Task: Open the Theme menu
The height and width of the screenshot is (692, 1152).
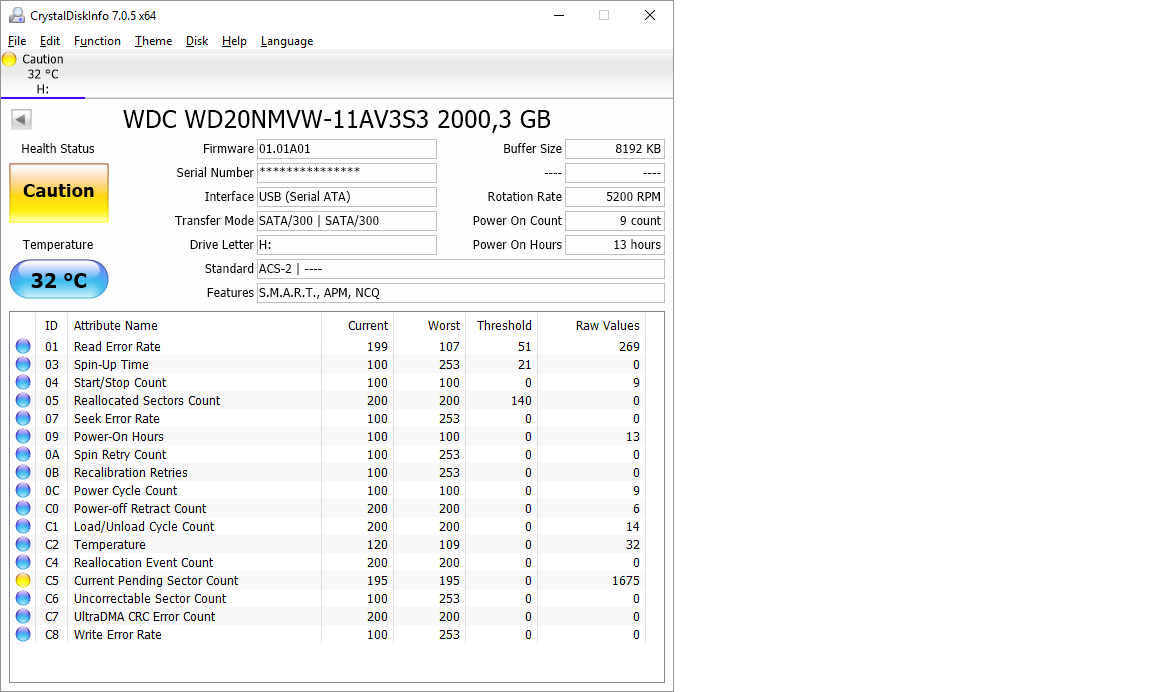Action: click(154, 41)
